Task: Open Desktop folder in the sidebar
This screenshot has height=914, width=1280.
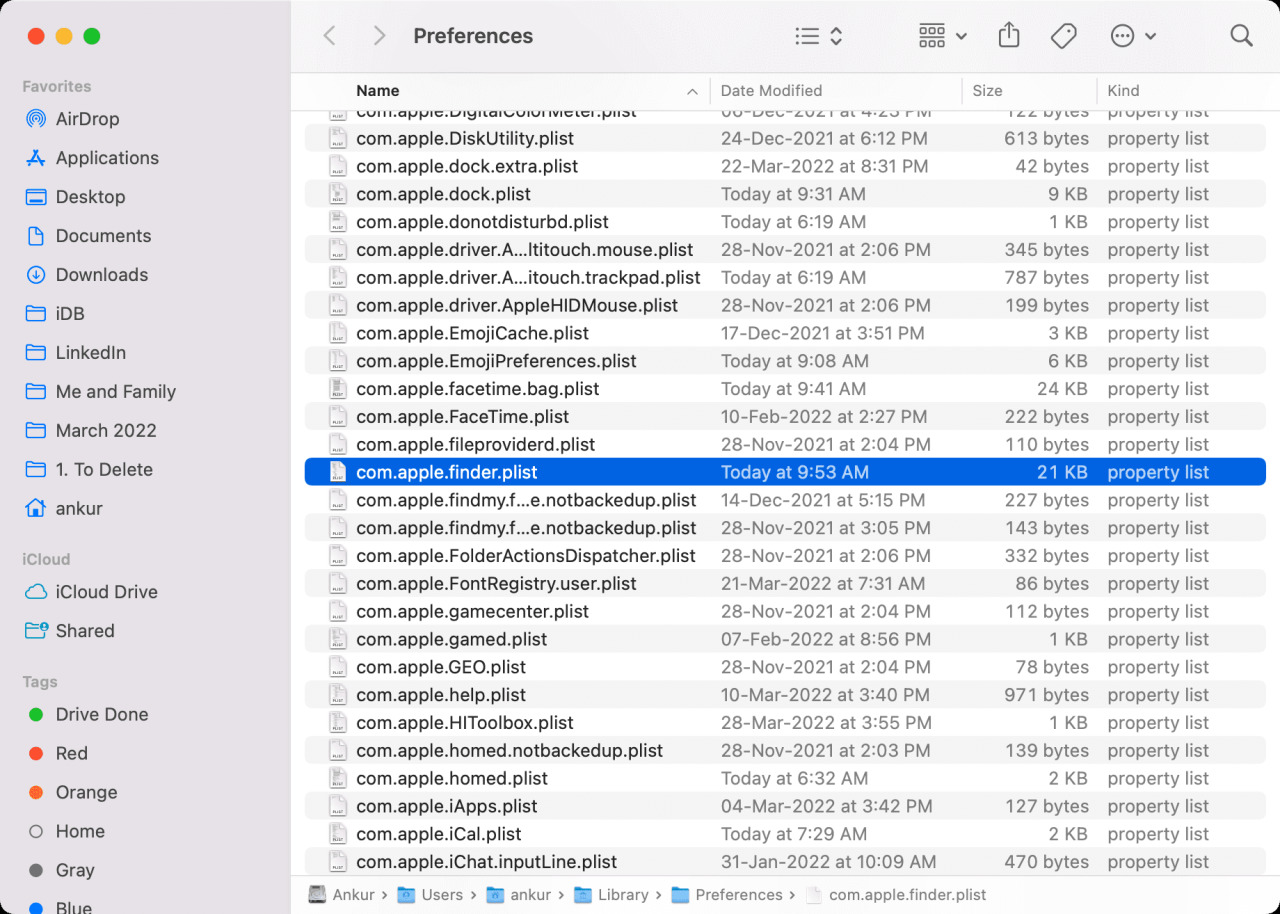Action: point(75,197)
